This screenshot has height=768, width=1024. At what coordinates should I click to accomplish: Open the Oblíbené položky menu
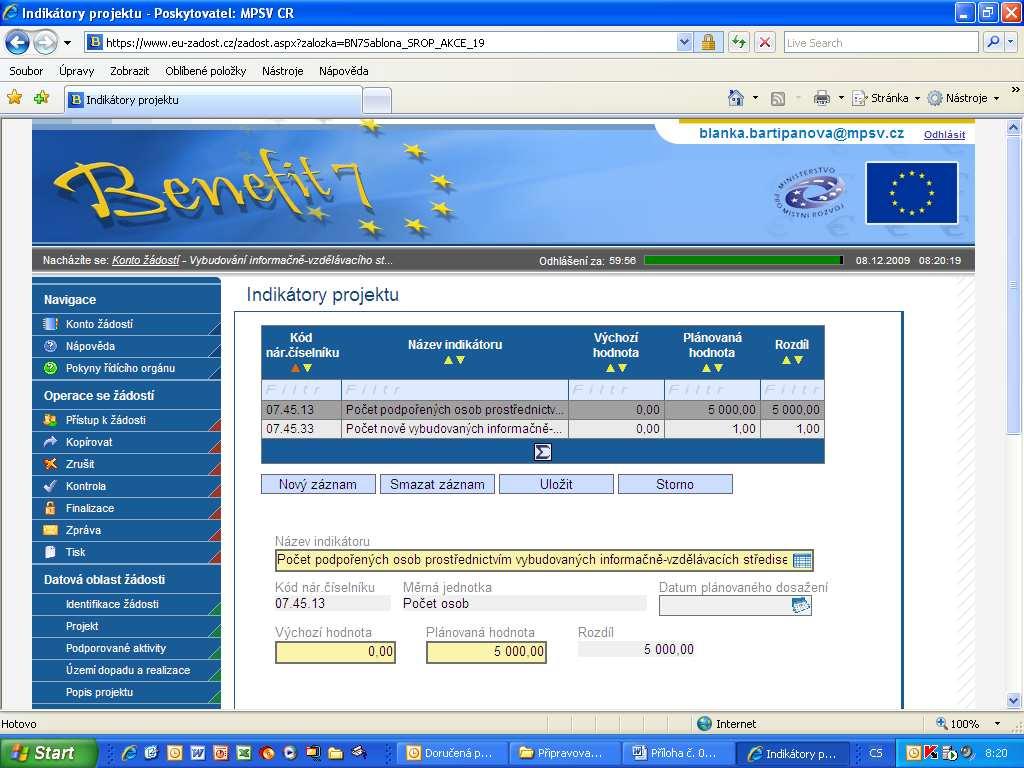click(x=206, y=71)
